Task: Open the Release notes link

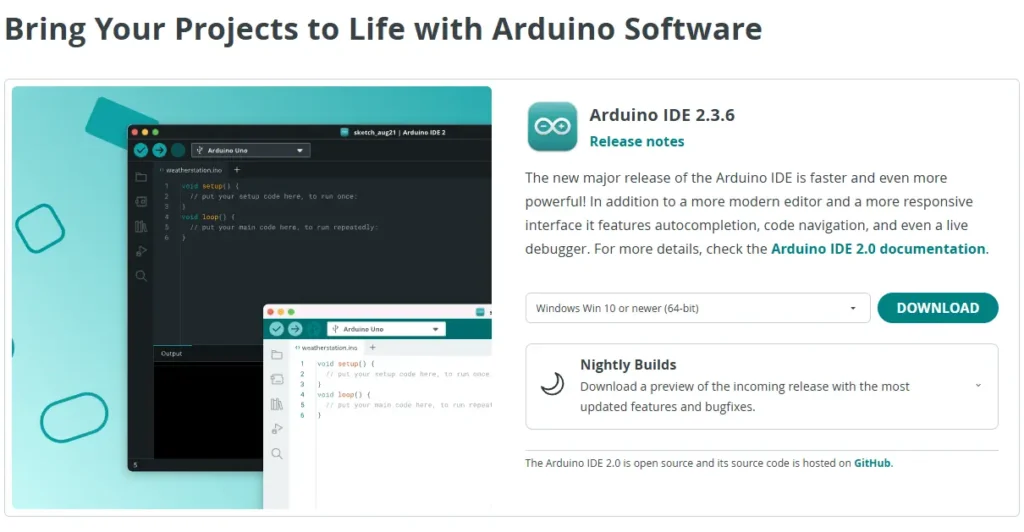Action: (x=637, y=142)
